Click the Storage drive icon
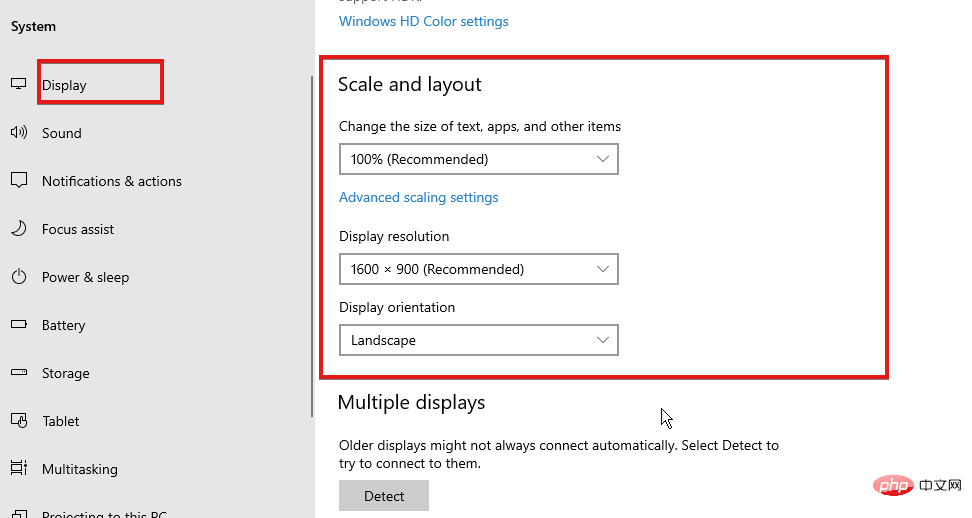This screenshot has height=518, width=972. [x=19, y=372]
